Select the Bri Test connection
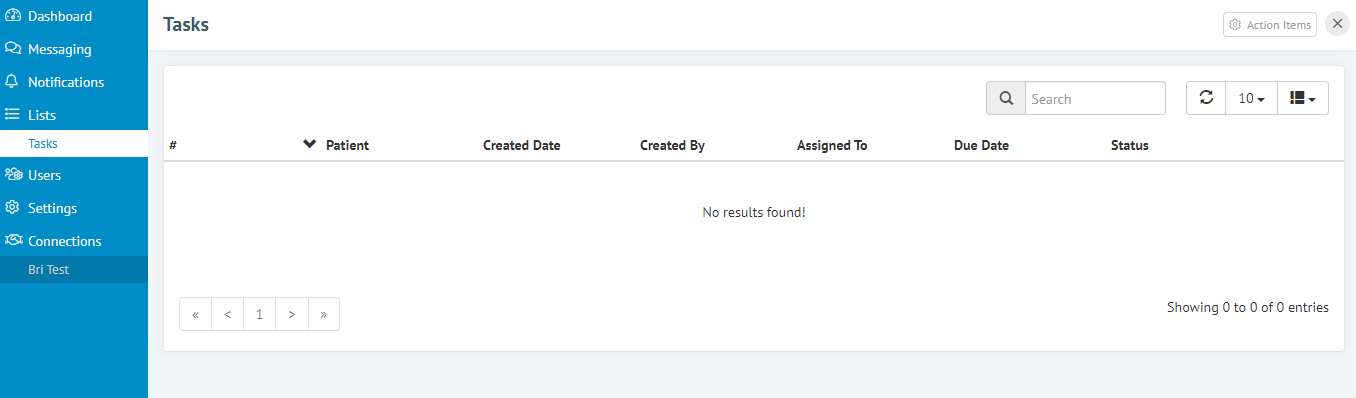This screenshot has height=398, width=1356. (x=74, y=270)
